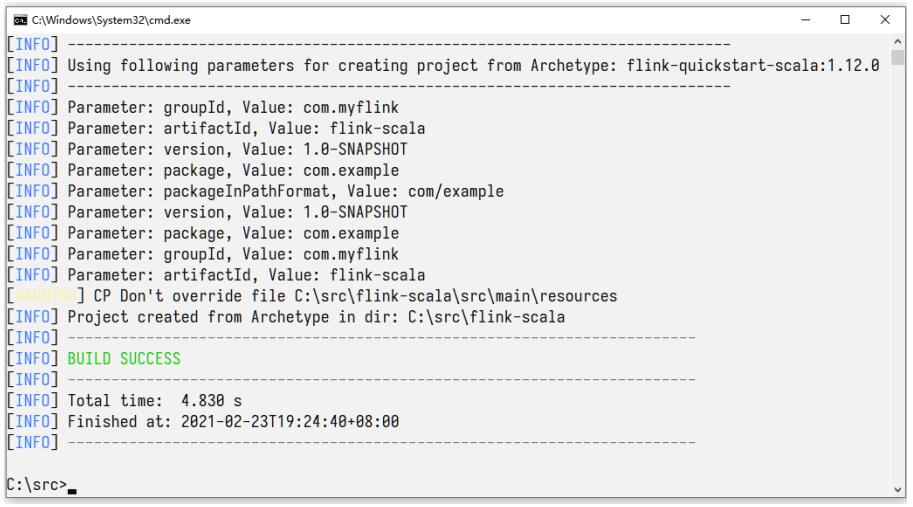The image size is (913, 507).
Task: Click the cmd.exe icon in title bar
Action: 13,20
